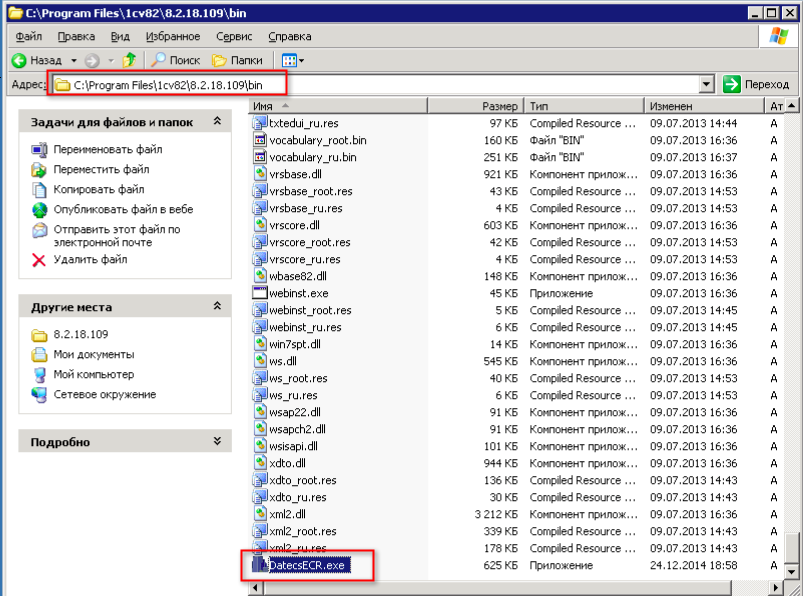Screen dimensions: 803x596
Task: Select the webinst.exe application icon
Action: pos(260,293)
